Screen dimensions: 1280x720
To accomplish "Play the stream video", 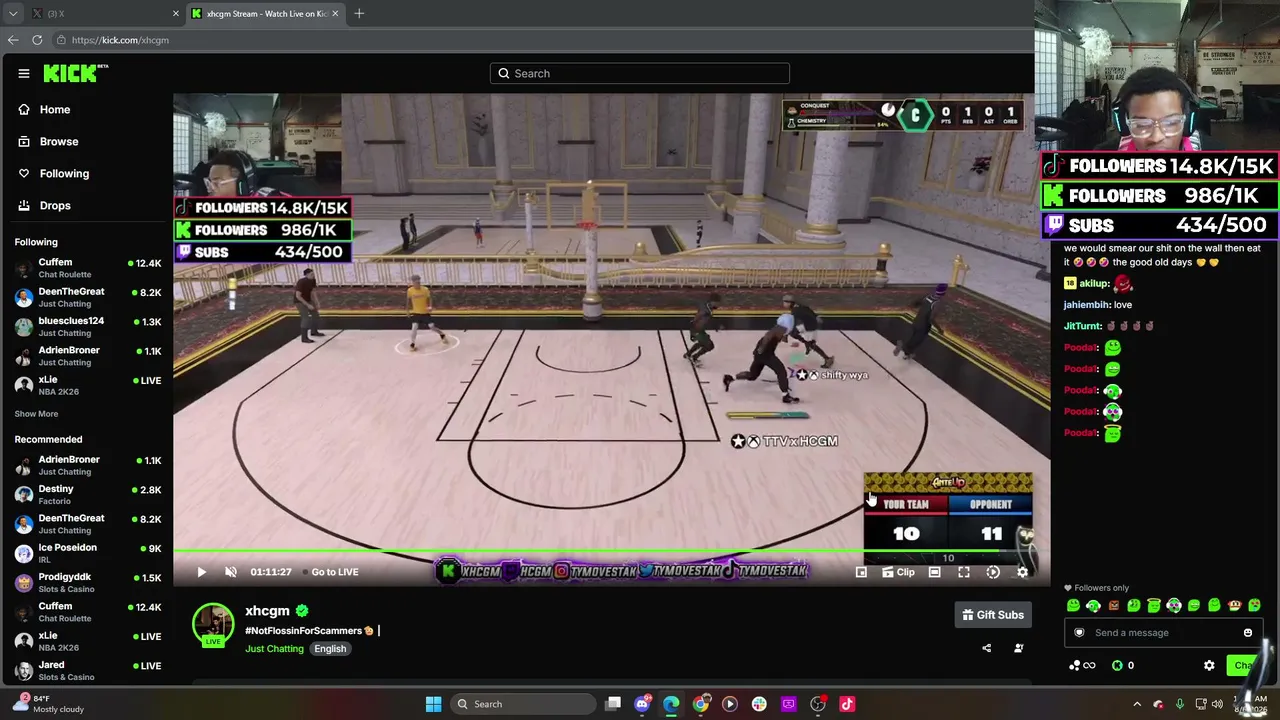I will (x=201, y=572).
